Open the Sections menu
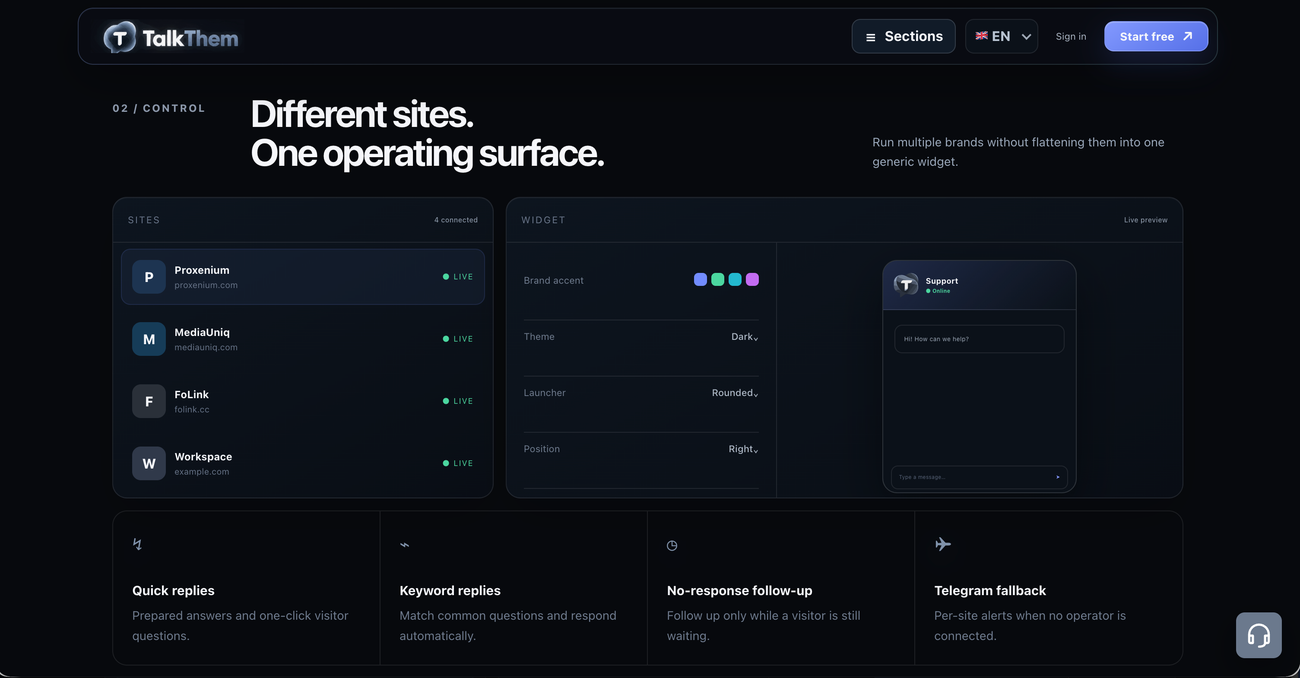The image size is (1300, 678). point(903,36)
